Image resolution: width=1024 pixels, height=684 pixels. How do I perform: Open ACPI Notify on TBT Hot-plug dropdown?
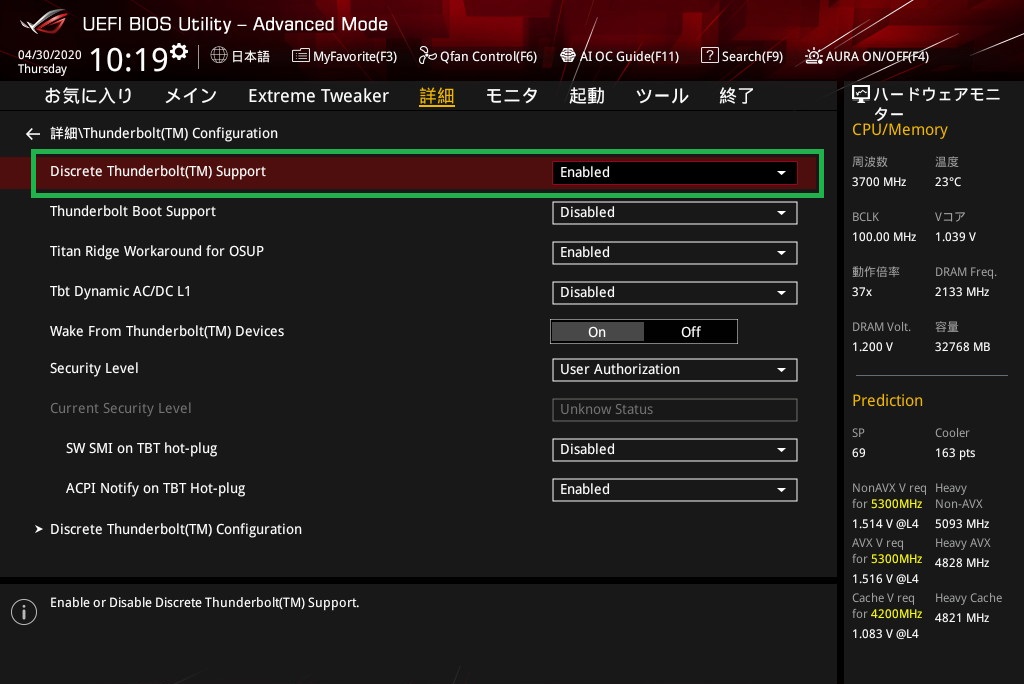[x=674, y=489]
